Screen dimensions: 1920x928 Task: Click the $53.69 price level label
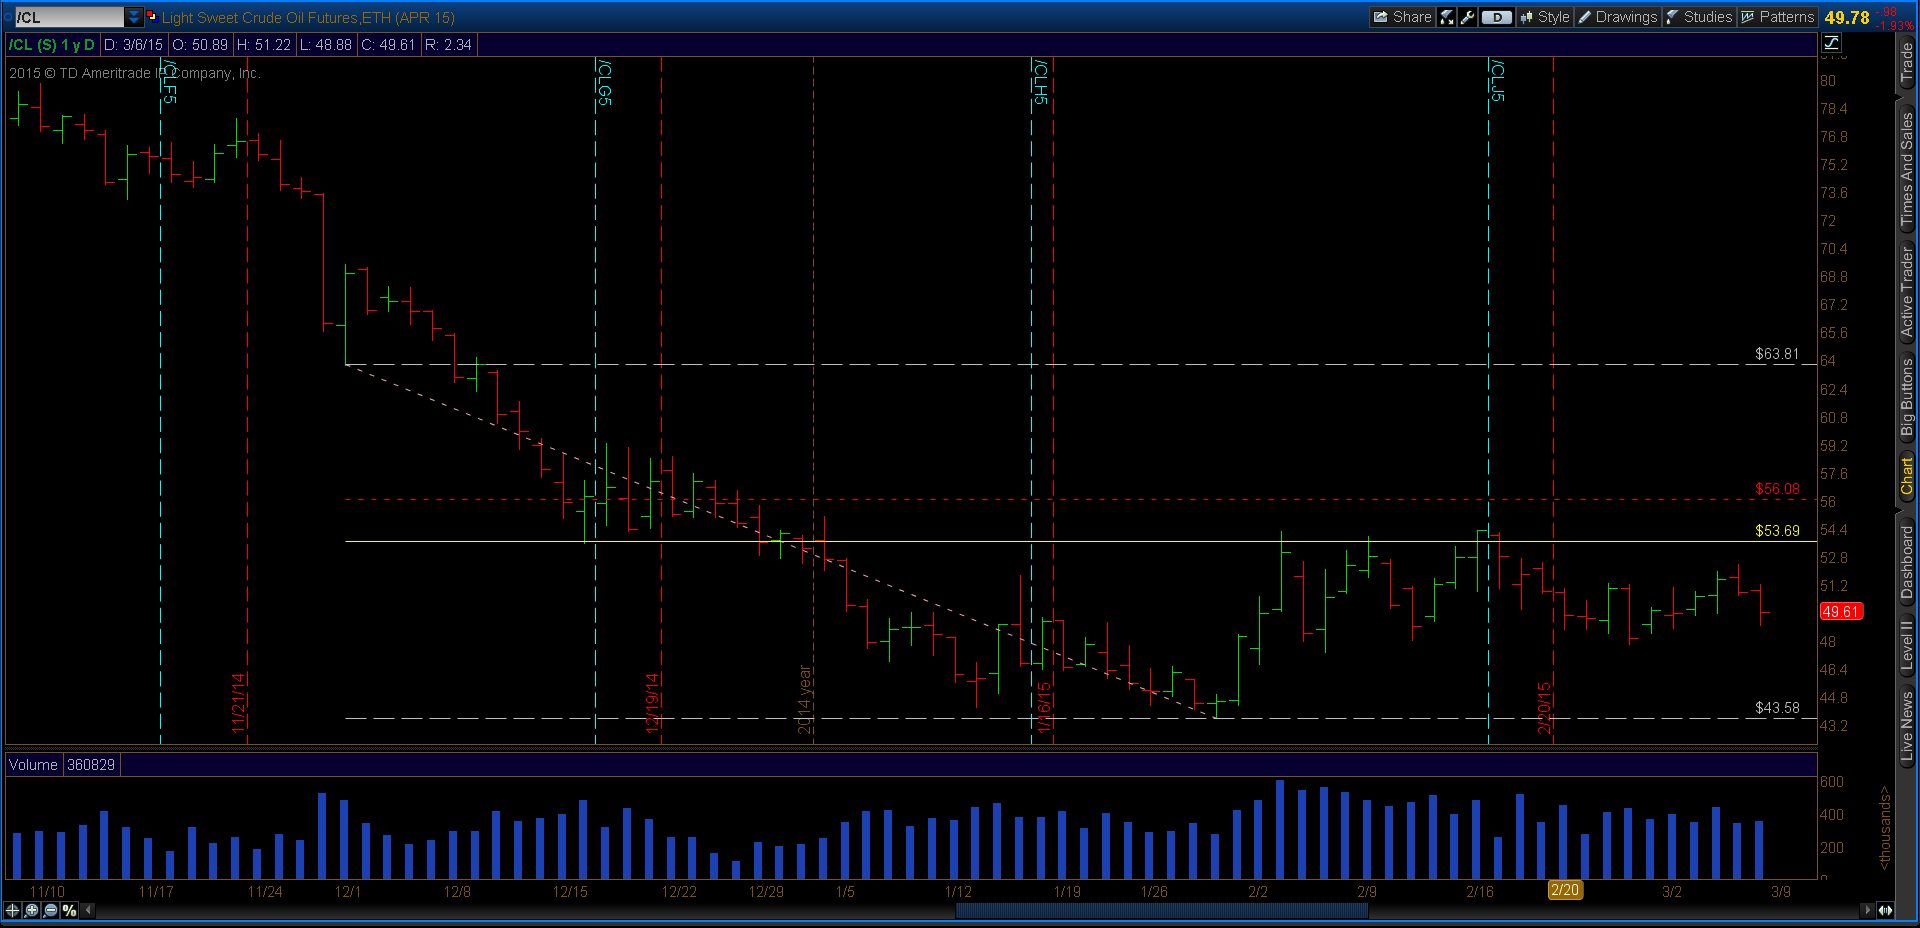(1777, 531)
